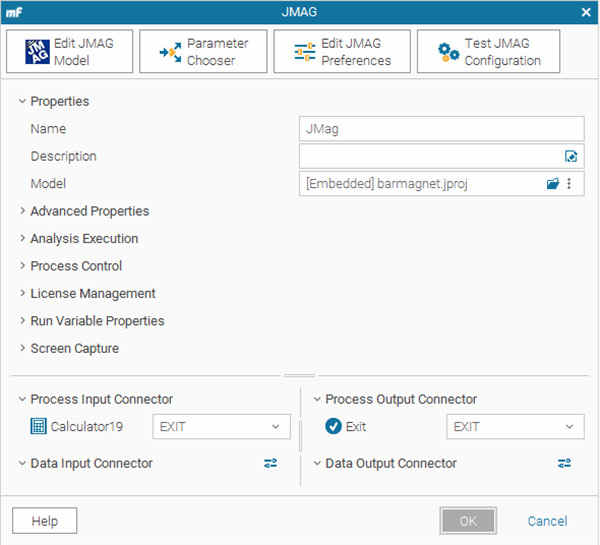Open Exit output EXIT dropdown
600x545 pixels.
[515, 426]
